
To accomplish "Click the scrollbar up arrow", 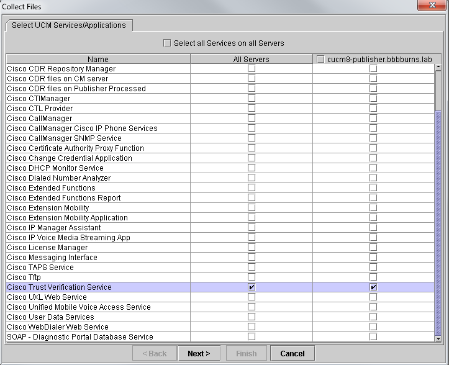I will pyautogui.click(x=438, y=67).
